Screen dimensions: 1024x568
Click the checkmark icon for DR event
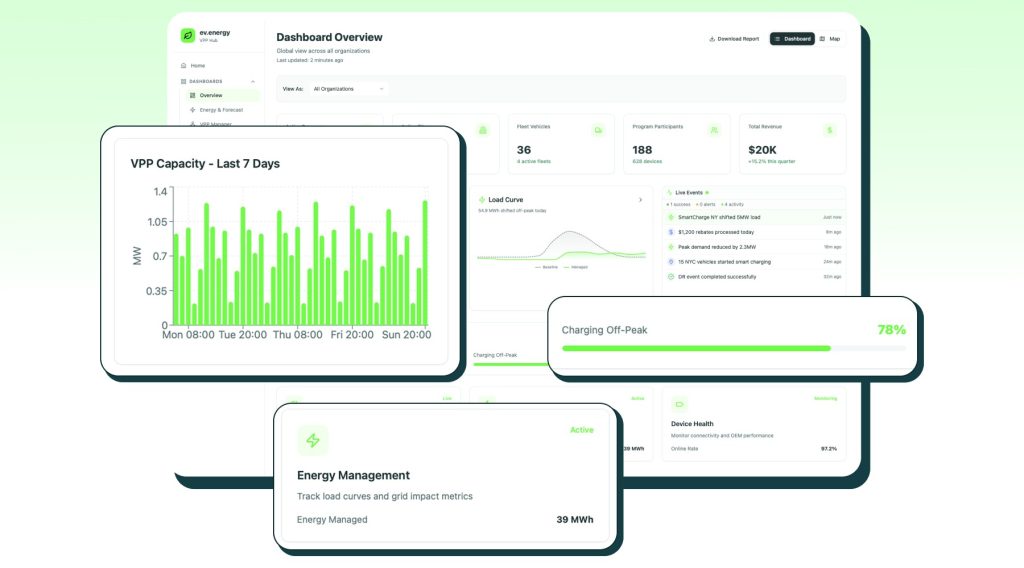pyautogui.click(x=671, y=276)
